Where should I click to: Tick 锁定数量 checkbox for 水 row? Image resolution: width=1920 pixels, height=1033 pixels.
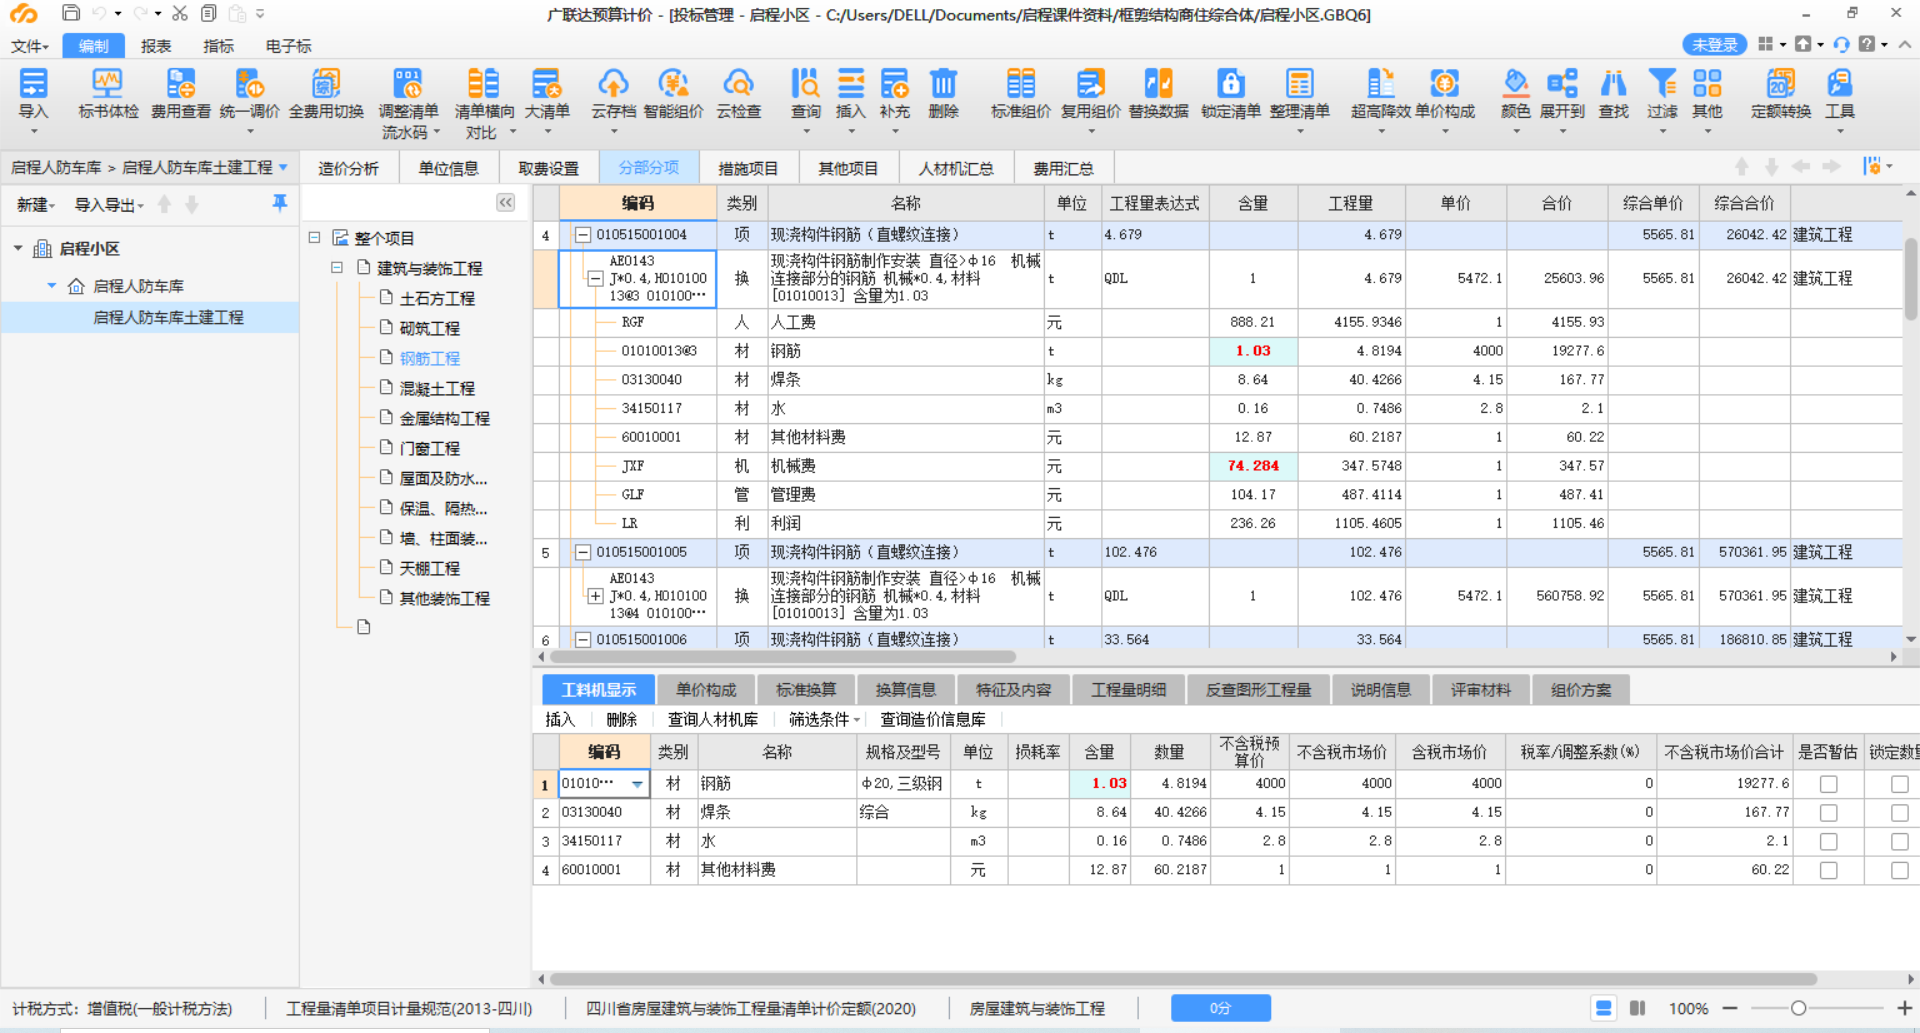point(1899,842)
